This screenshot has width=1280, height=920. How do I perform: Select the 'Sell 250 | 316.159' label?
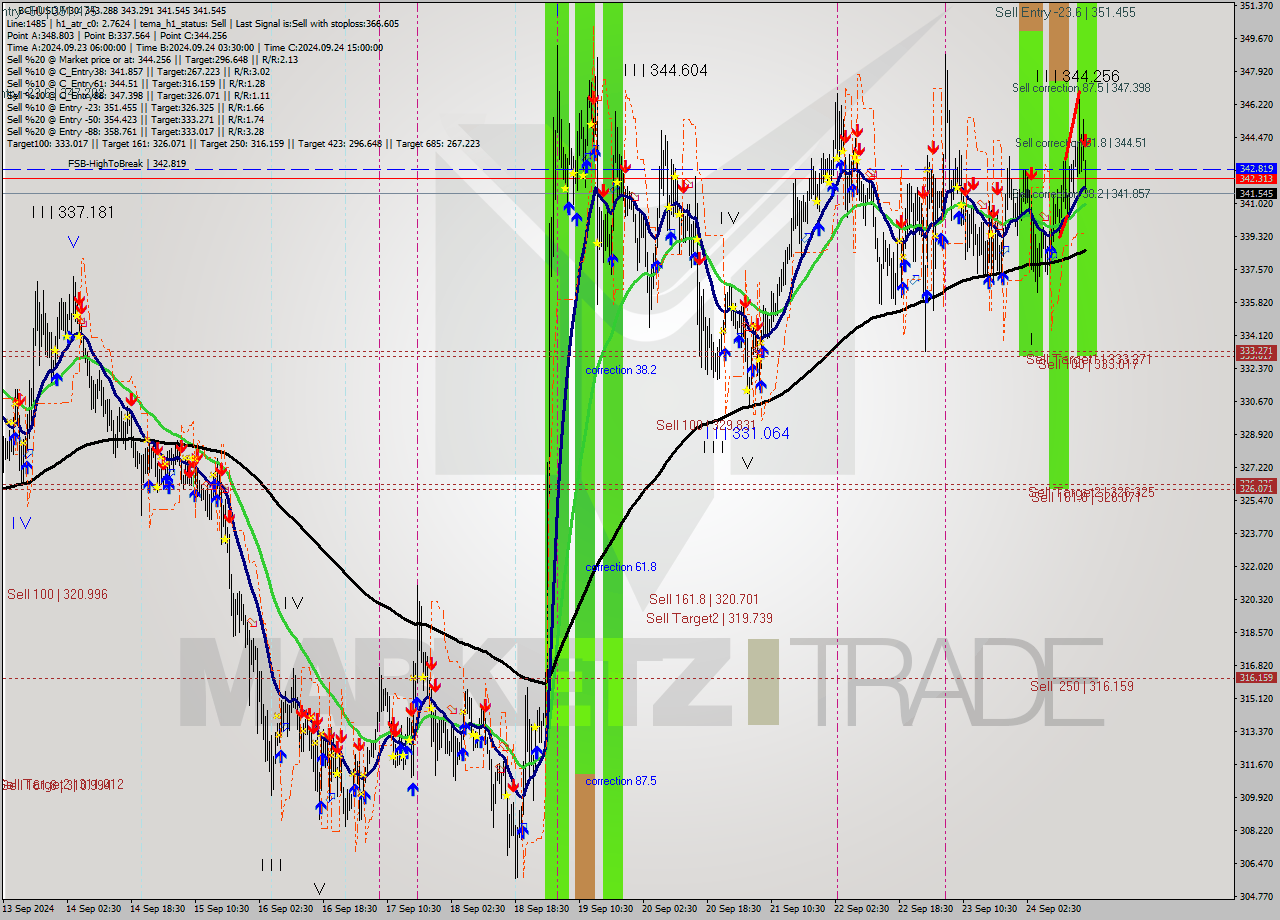[x=1081, y=686]
